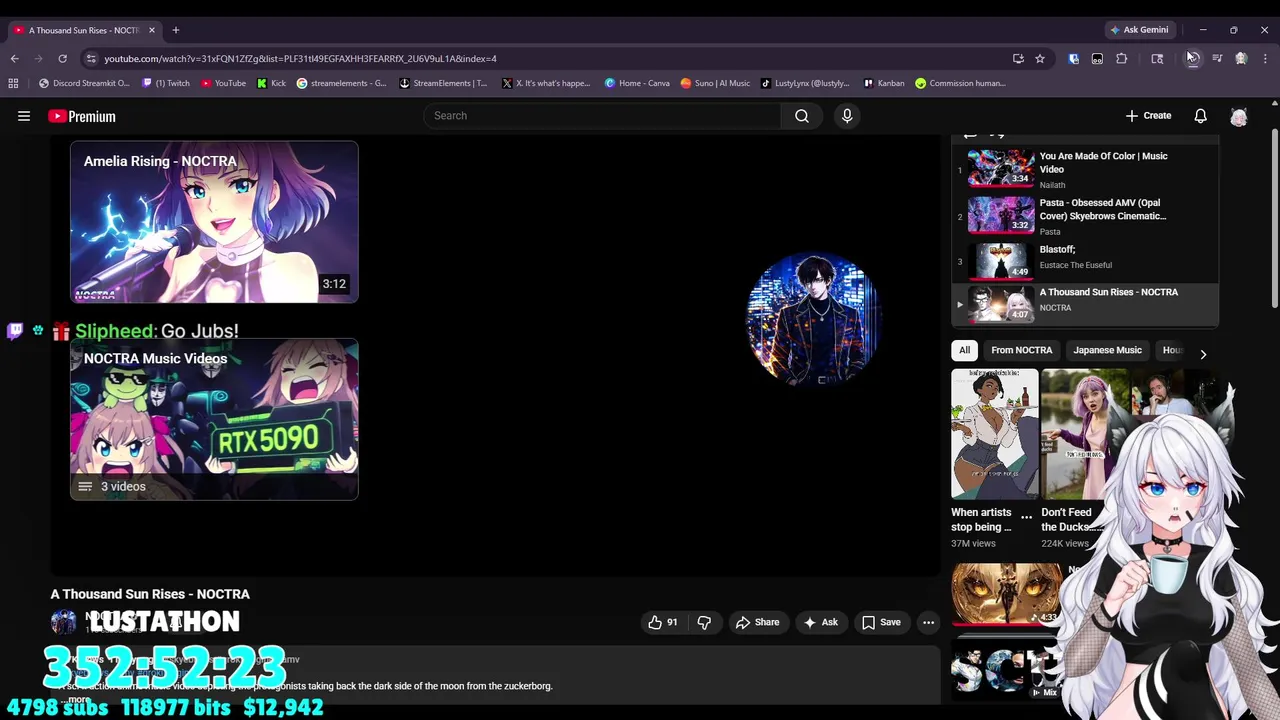Open the YouTube hamburger guide menu

[24, 116]
